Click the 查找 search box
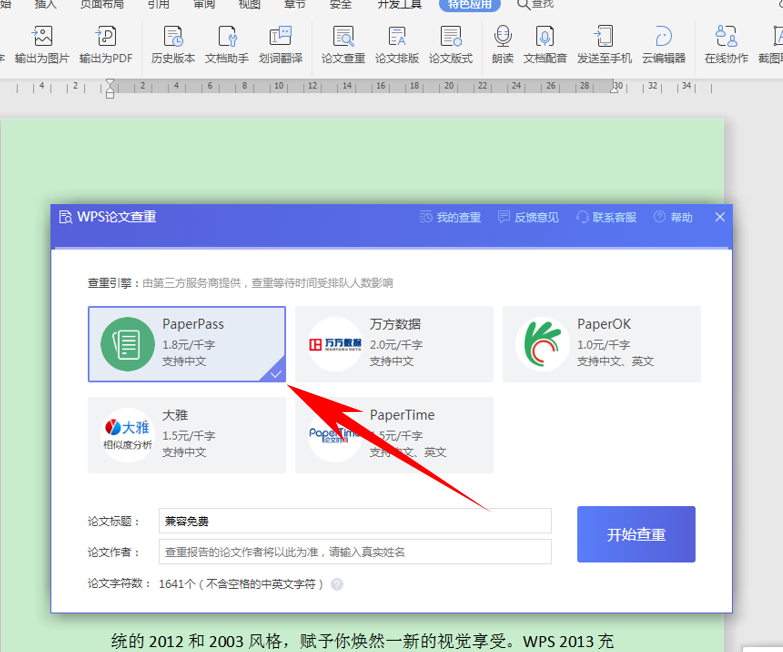Image resolution: width=783 pixels, height=652 pixels. tap(535, 4)
